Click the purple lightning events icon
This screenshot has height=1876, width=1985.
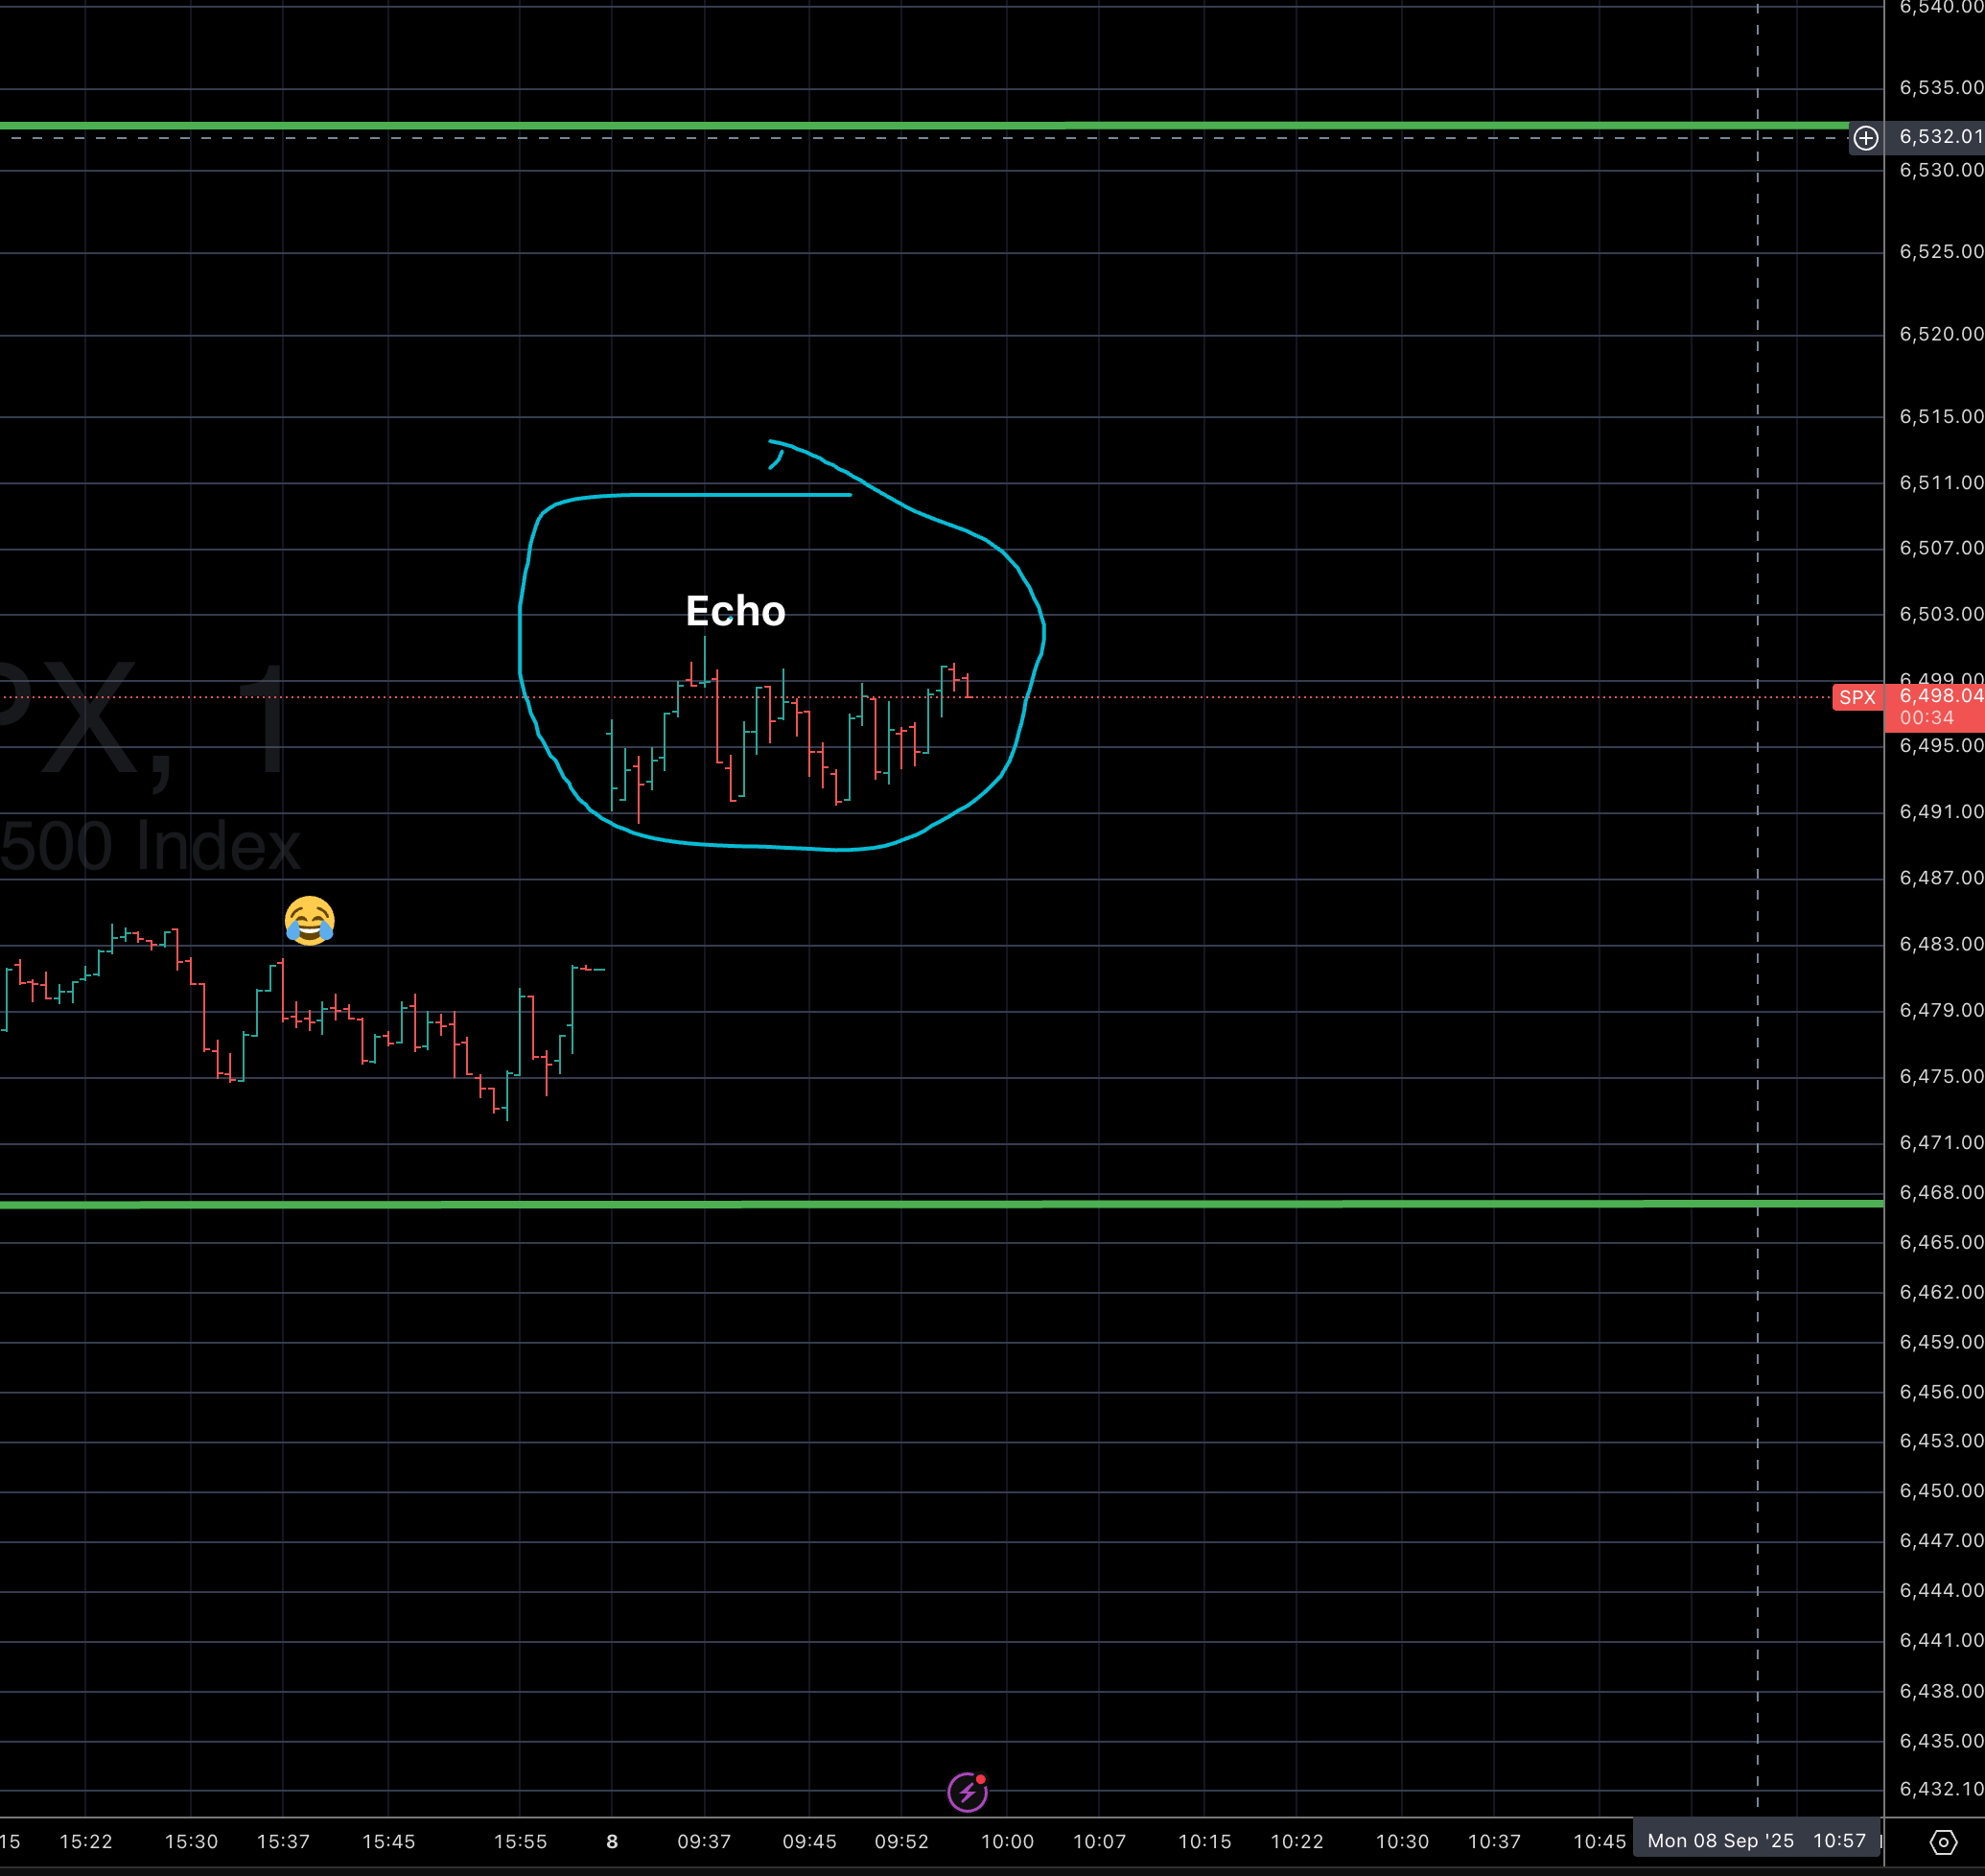967,1792
